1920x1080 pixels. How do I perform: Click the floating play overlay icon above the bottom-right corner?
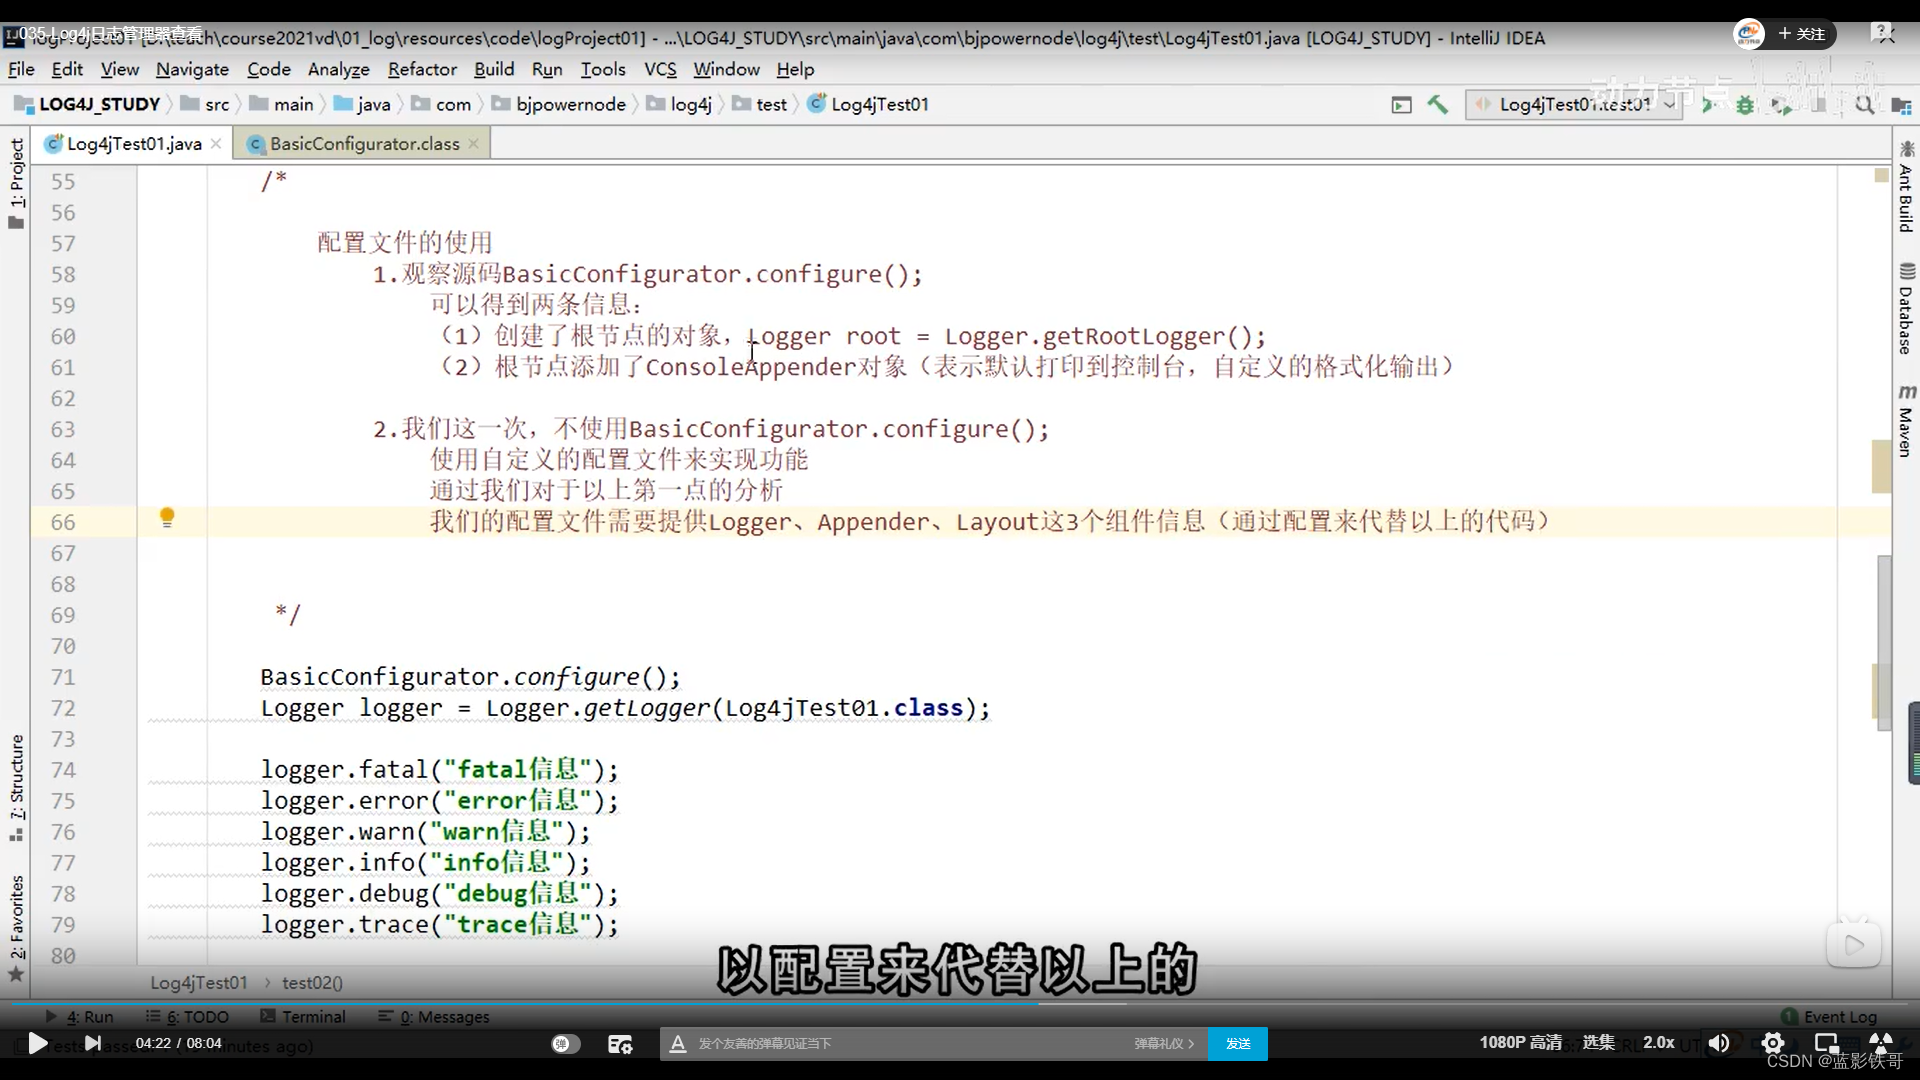tap(1854, 944)
